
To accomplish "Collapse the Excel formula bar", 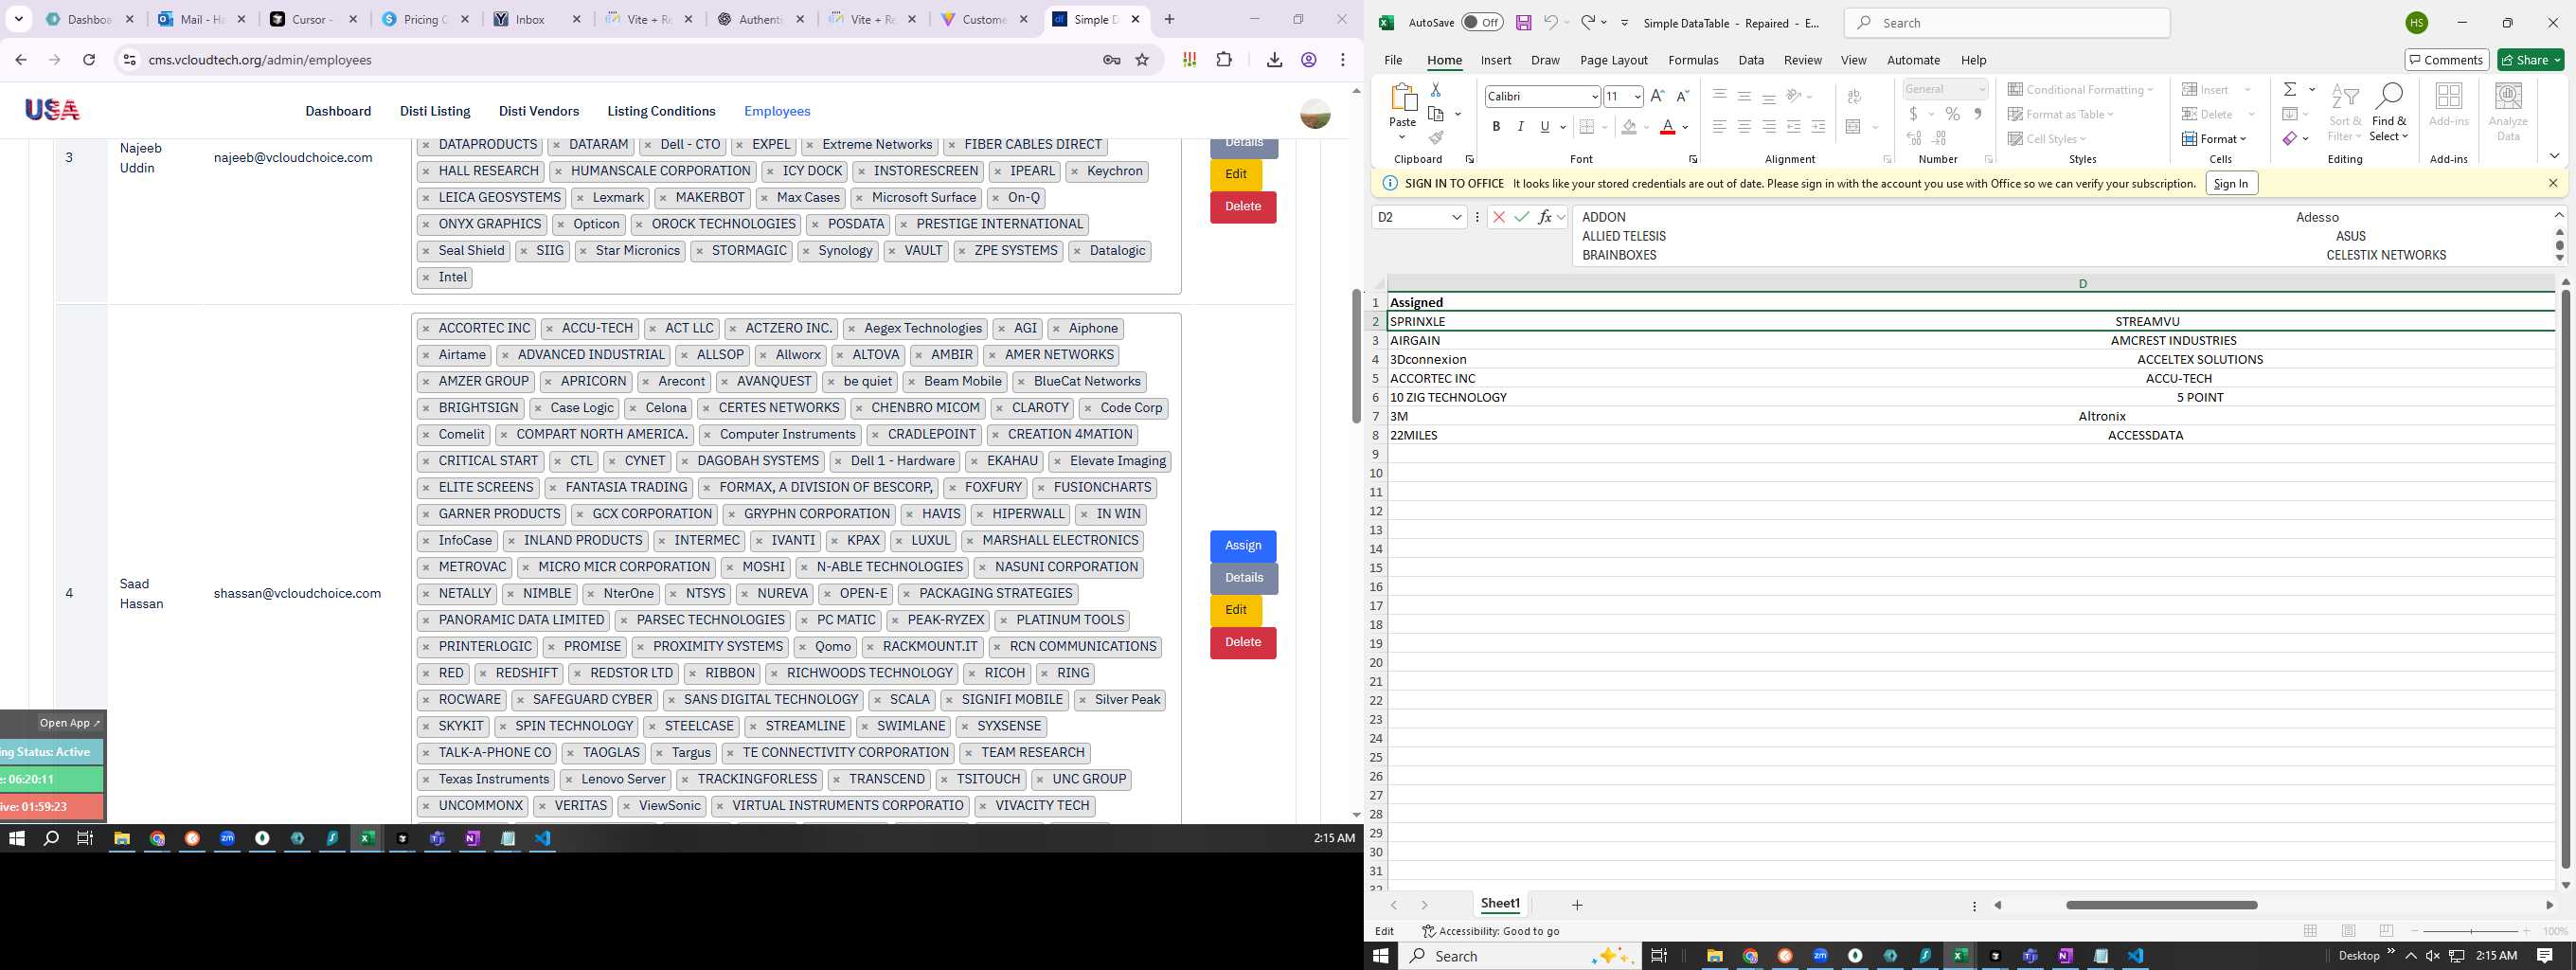I will [2559, 214].
